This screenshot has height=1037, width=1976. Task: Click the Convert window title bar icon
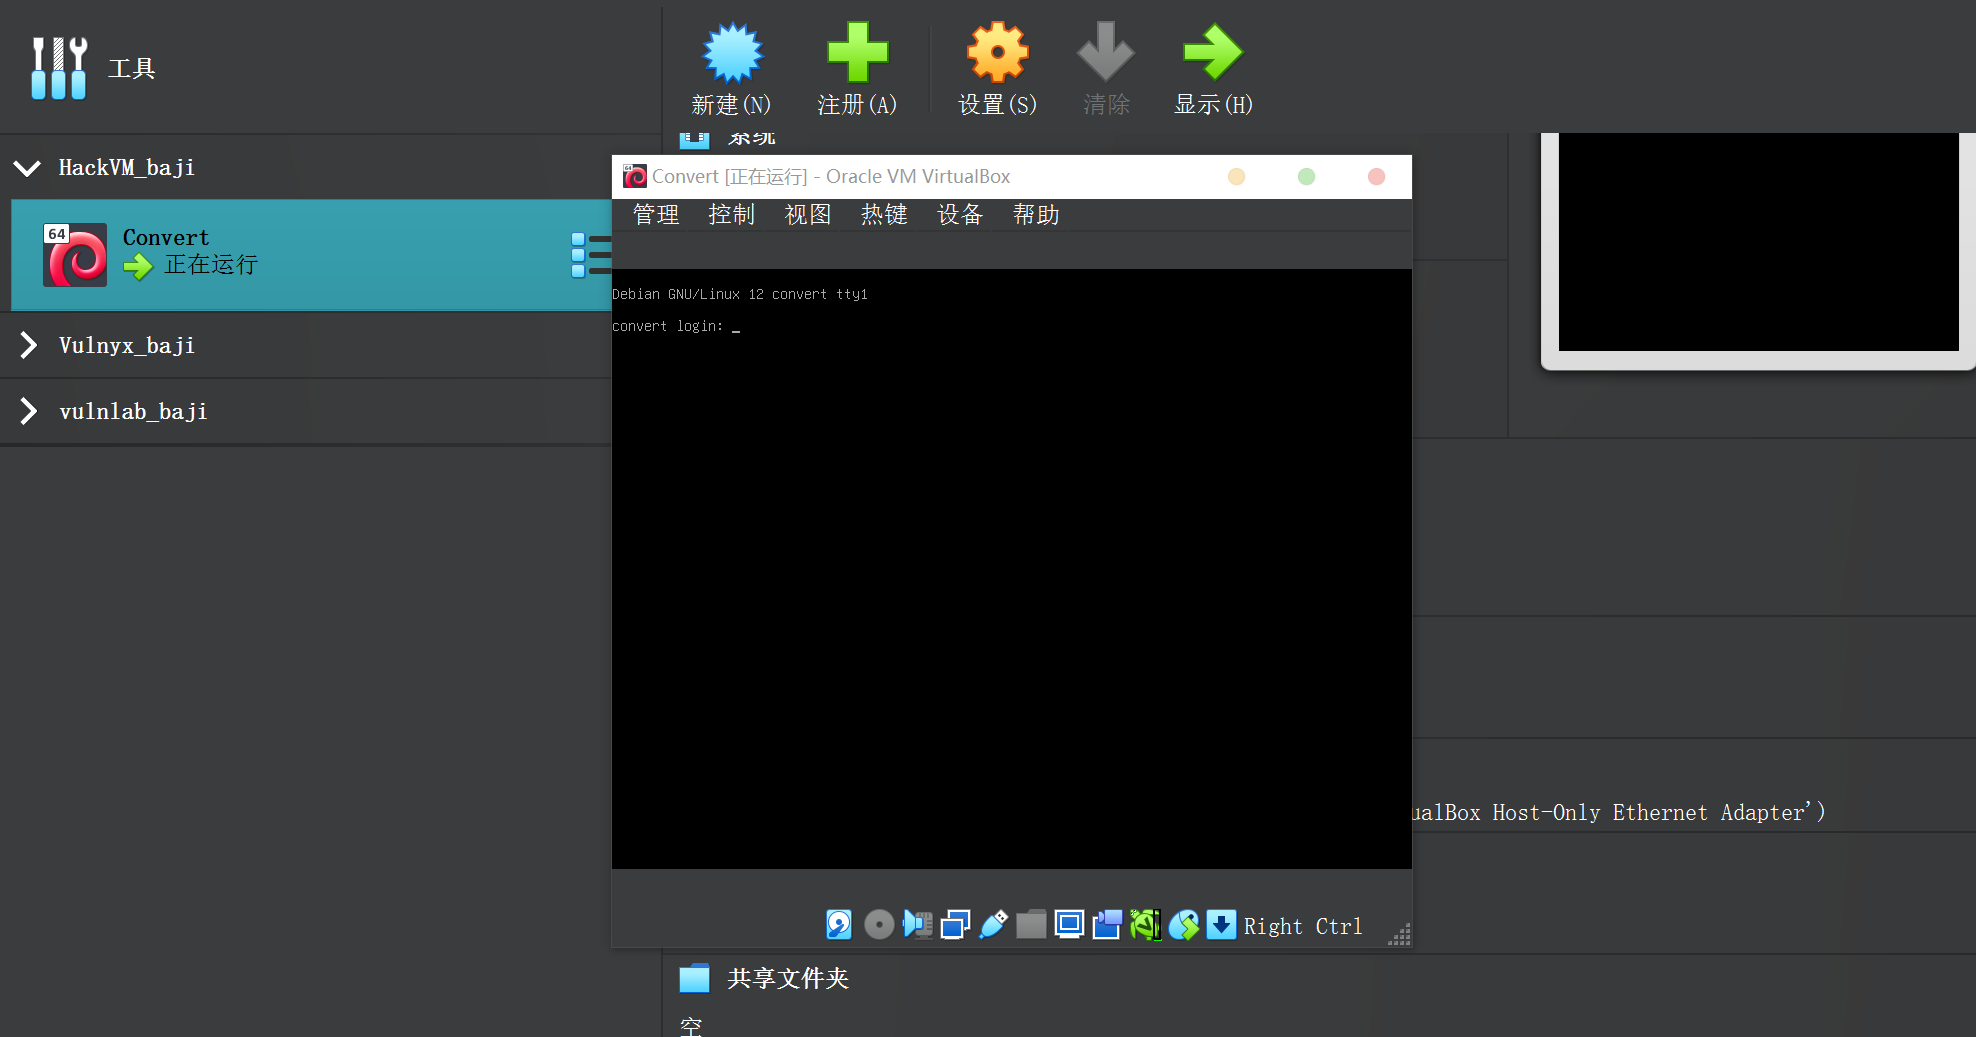coord(635,177)
